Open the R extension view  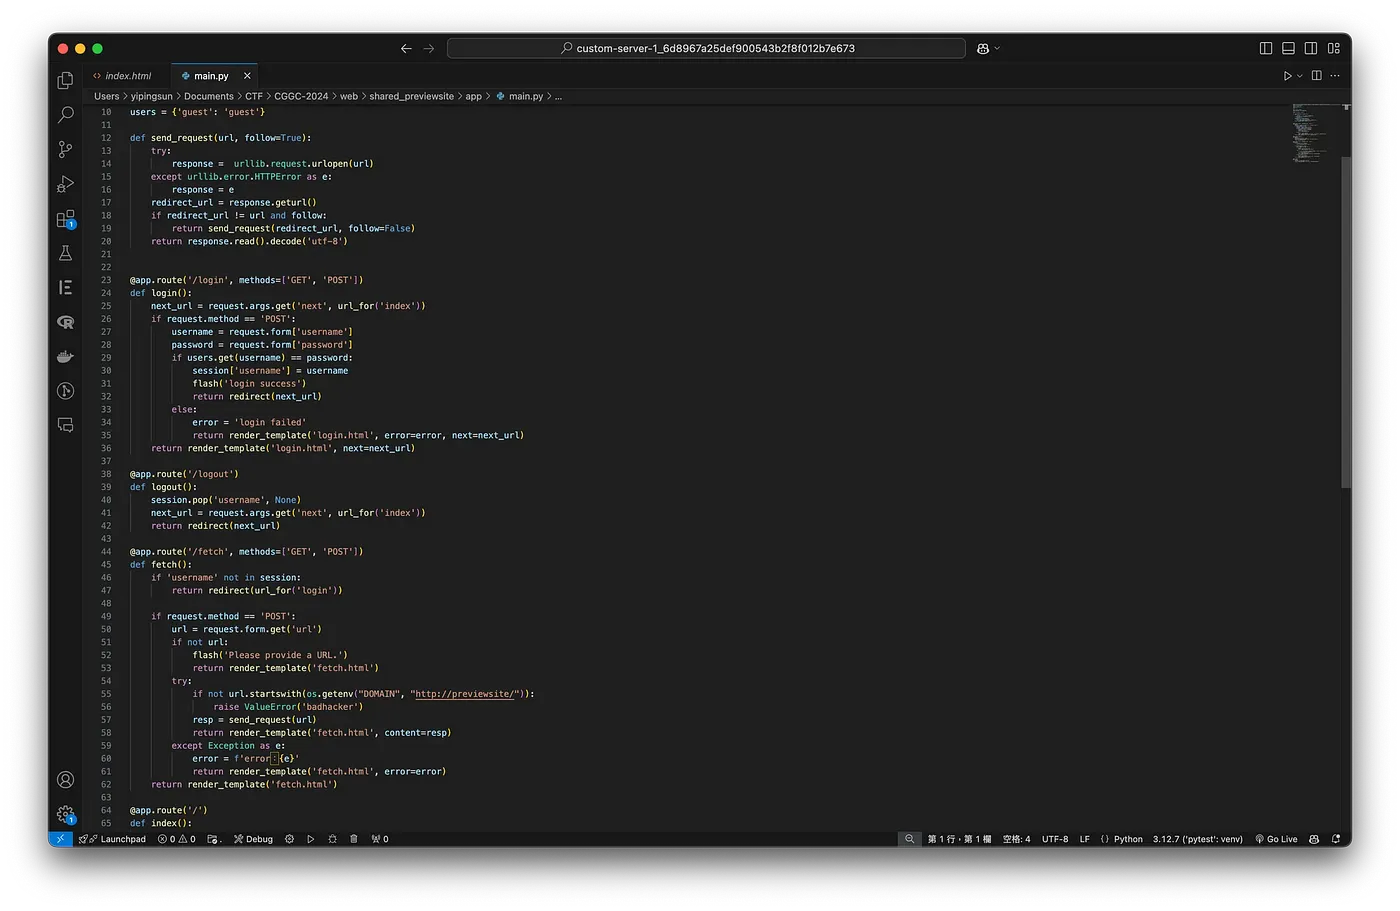coord(66,322)
